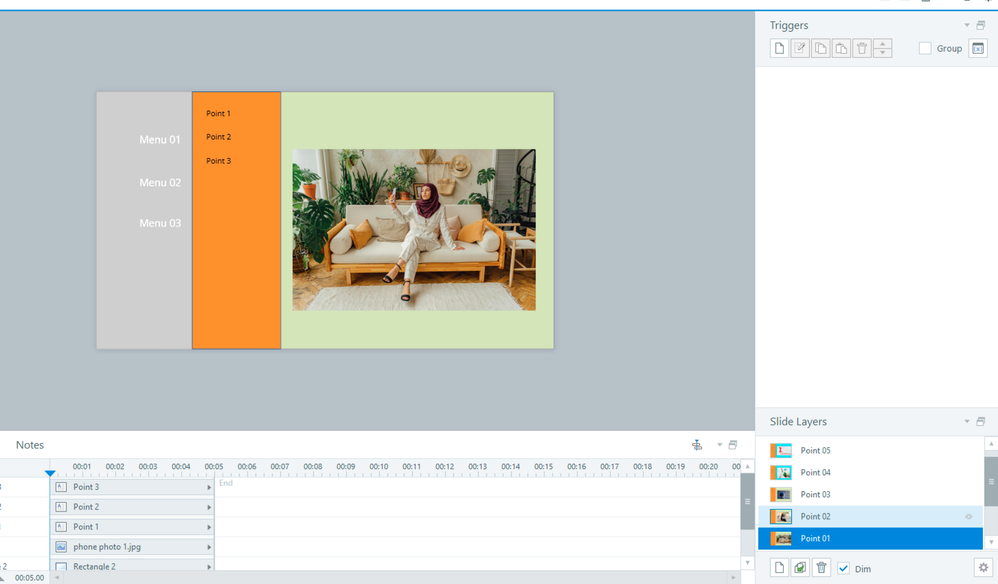Add a new slide layer

tap(780, 568)
